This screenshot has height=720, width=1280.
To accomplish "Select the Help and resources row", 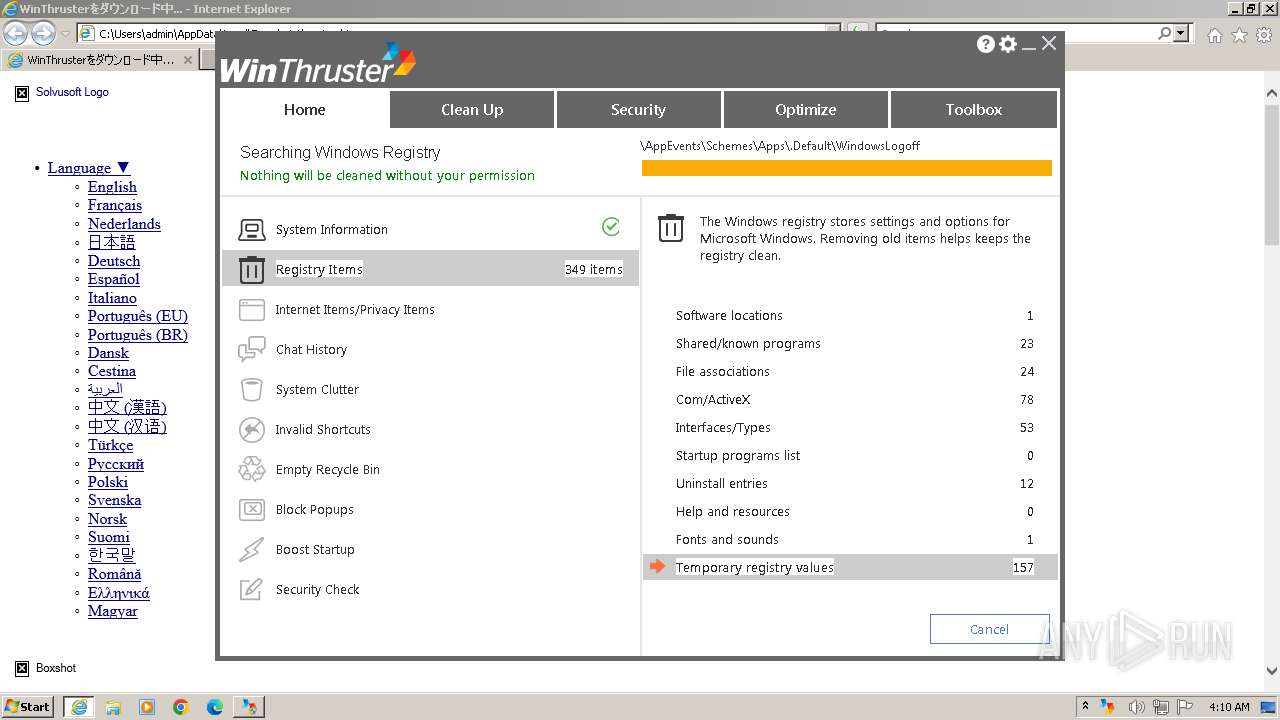I will (x=850, y=511).
